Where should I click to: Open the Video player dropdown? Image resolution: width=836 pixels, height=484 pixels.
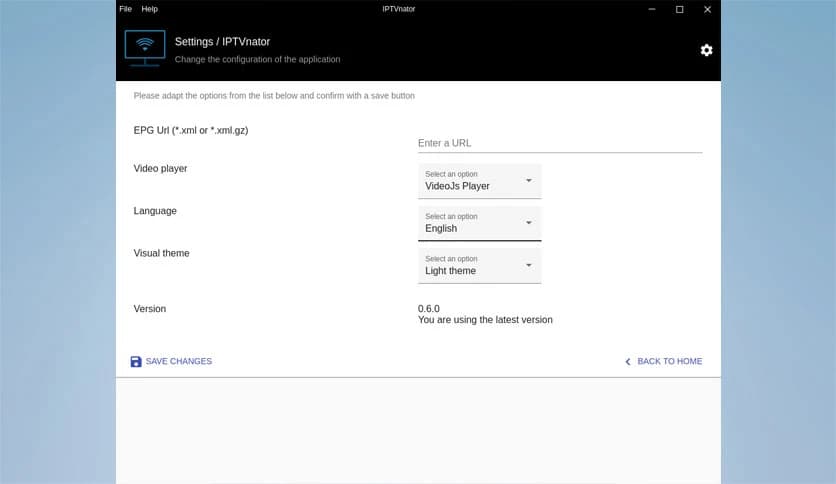coord(479,181)
